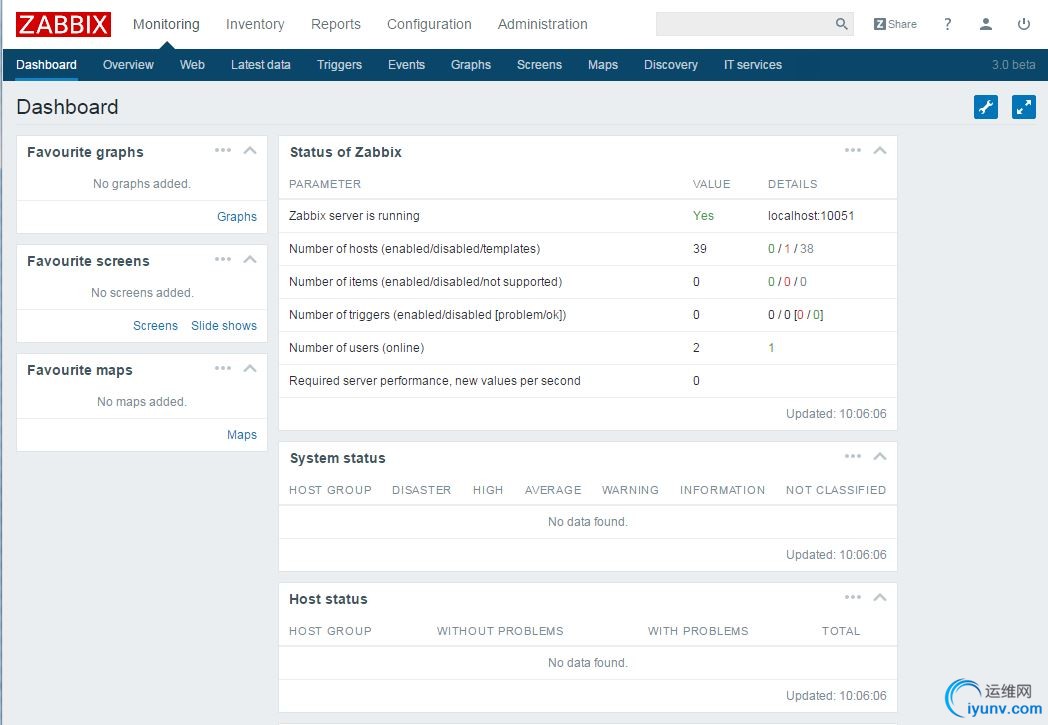Open the Zabbix Share link
This screenshot has width=1048, height=725.
895,24
